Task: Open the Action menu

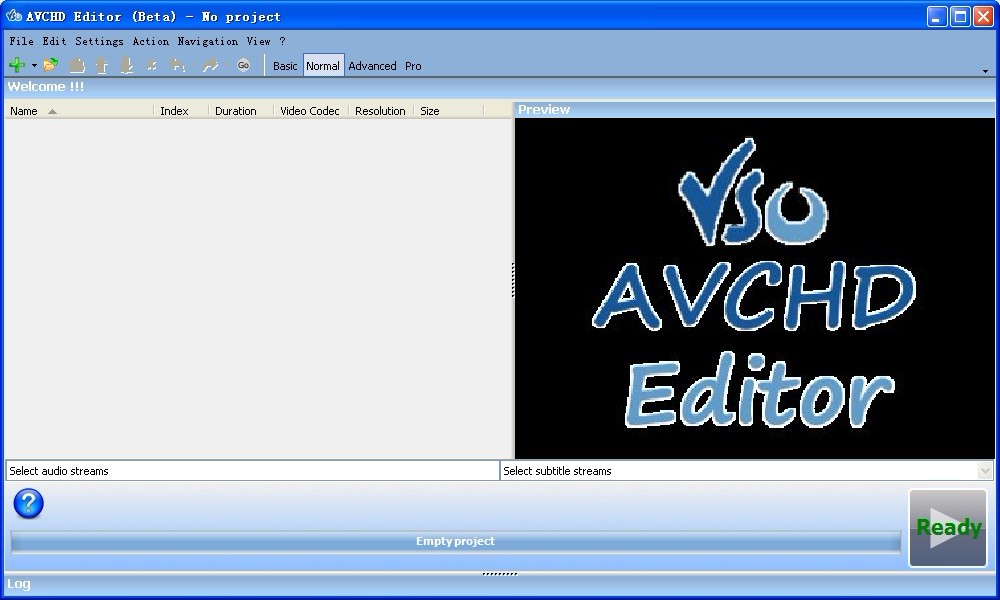Action: 151,41
